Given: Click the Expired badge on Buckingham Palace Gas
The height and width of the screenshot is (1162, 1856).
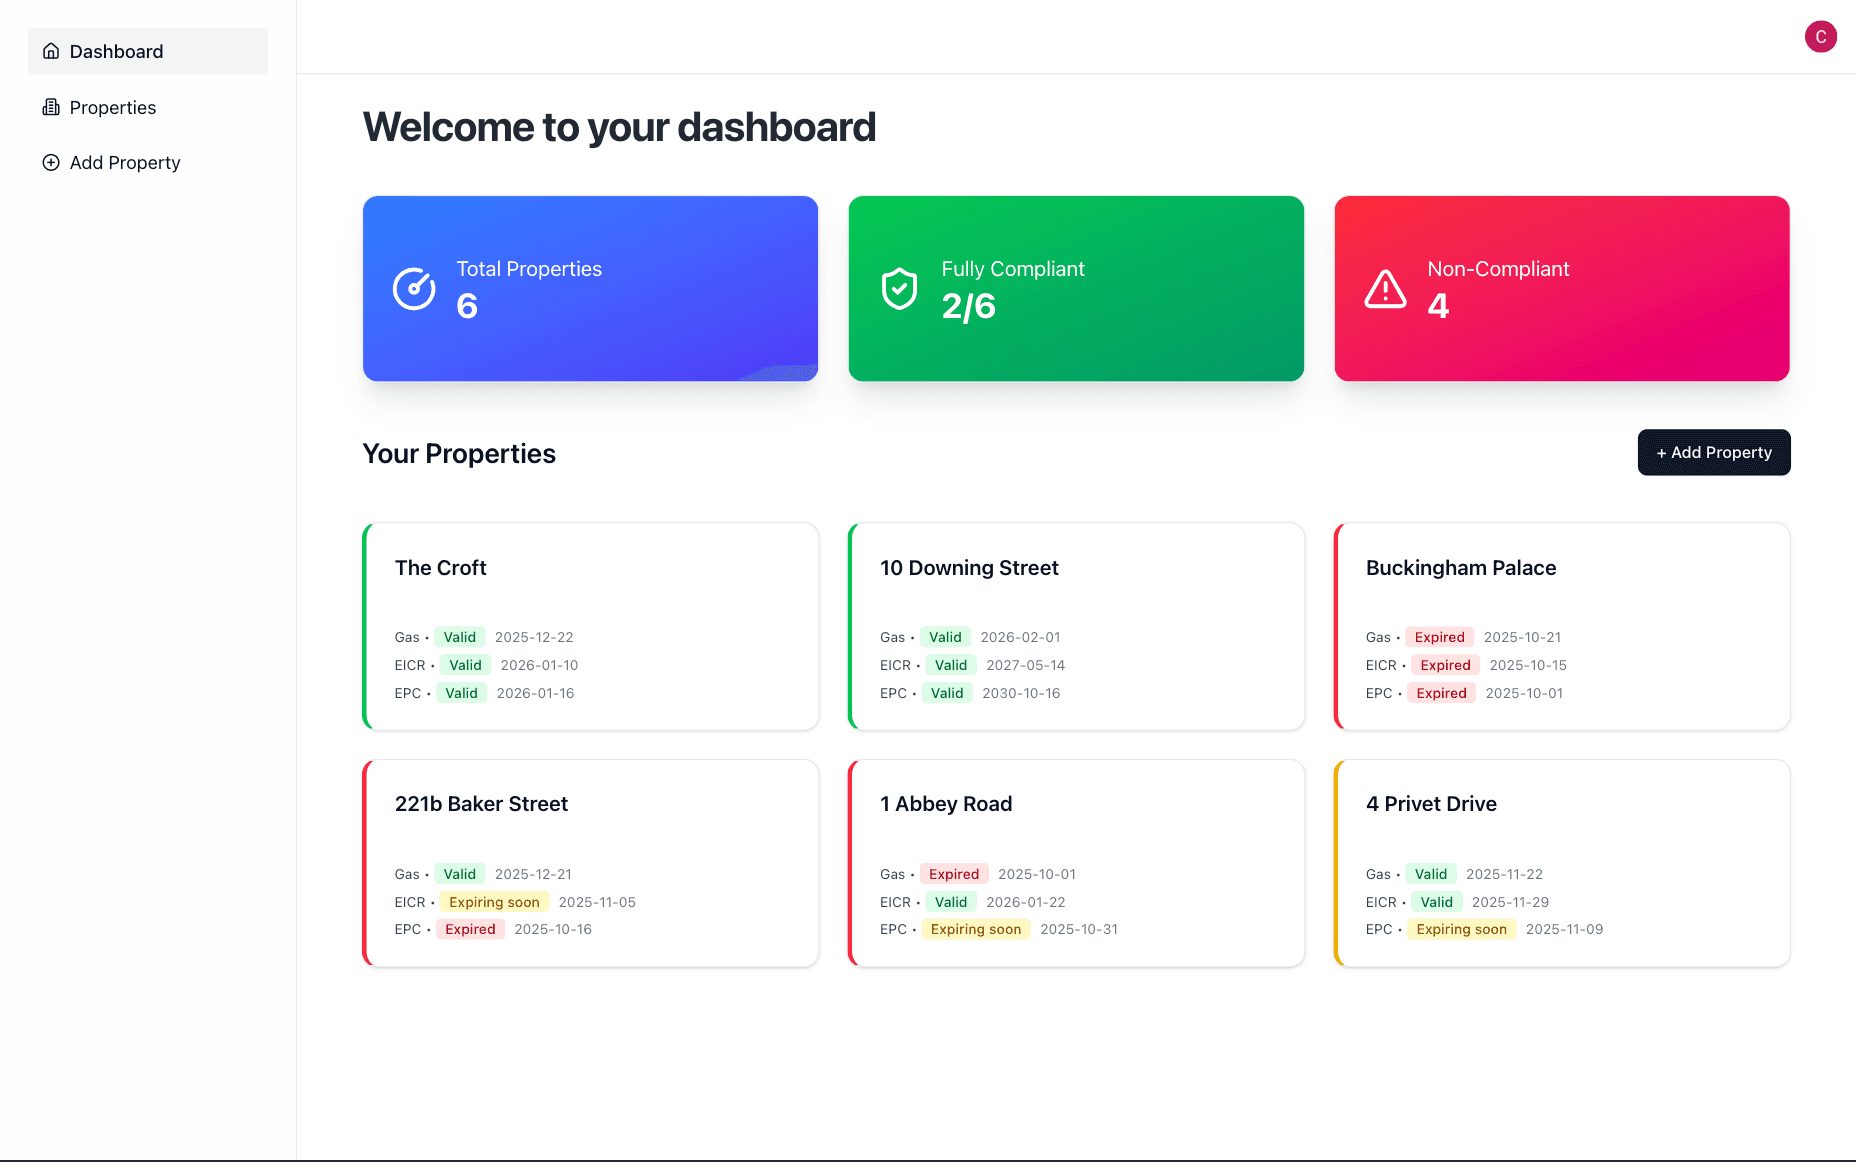Looking at the screenshot, I should pyautogui.click(x=1439, y=637).
